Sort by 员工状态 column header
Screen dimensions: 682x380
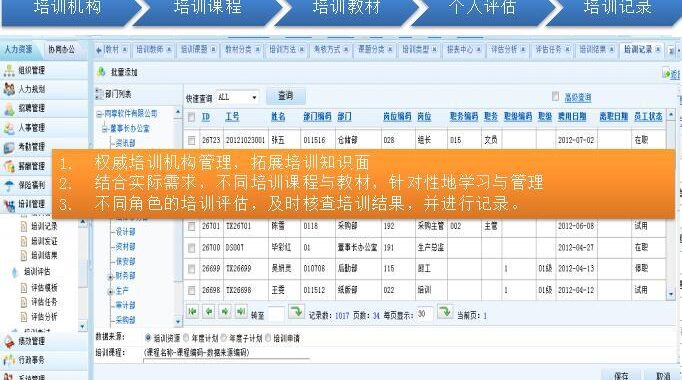[x=648, y=117]
